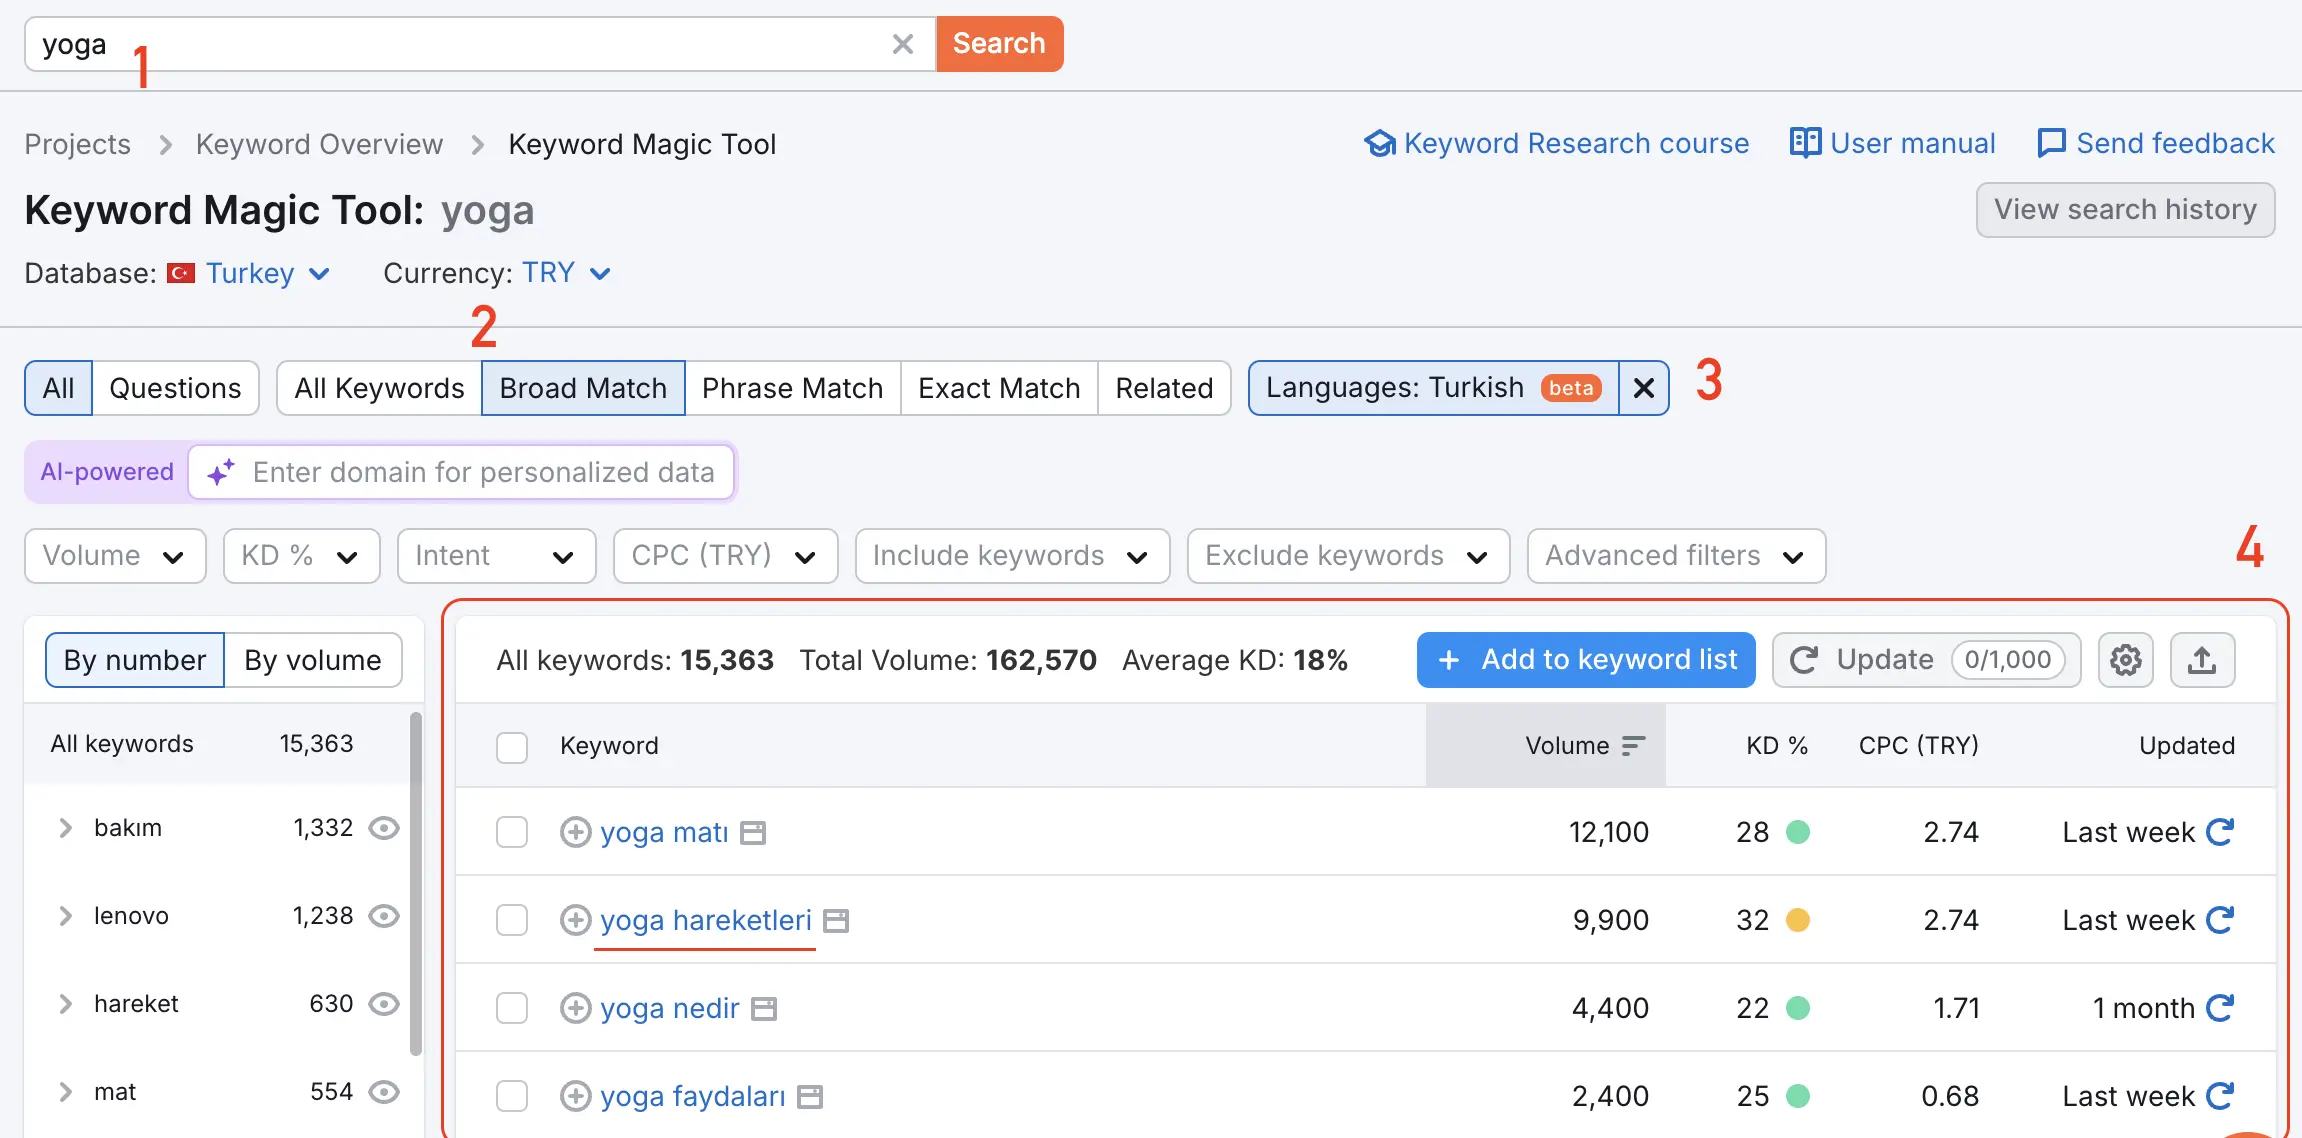Click the AI-powered domain input field
This screenshot has height=1138, width=2302.
461,472
